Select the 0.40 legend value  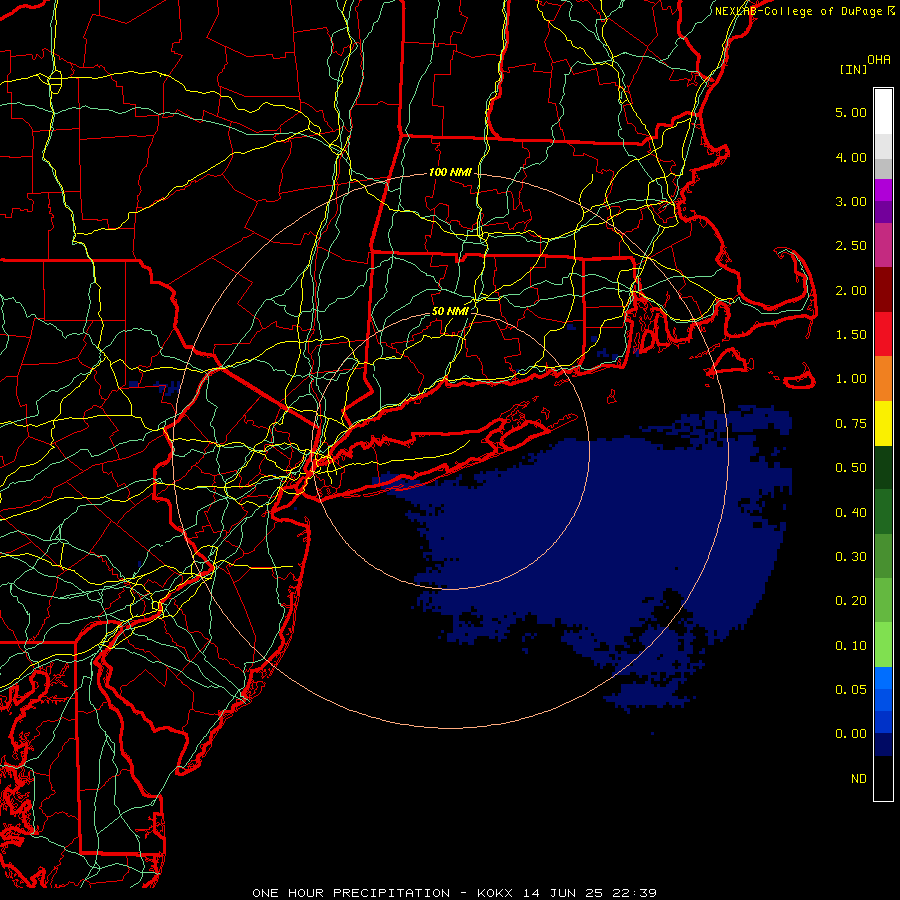(851, 513)
